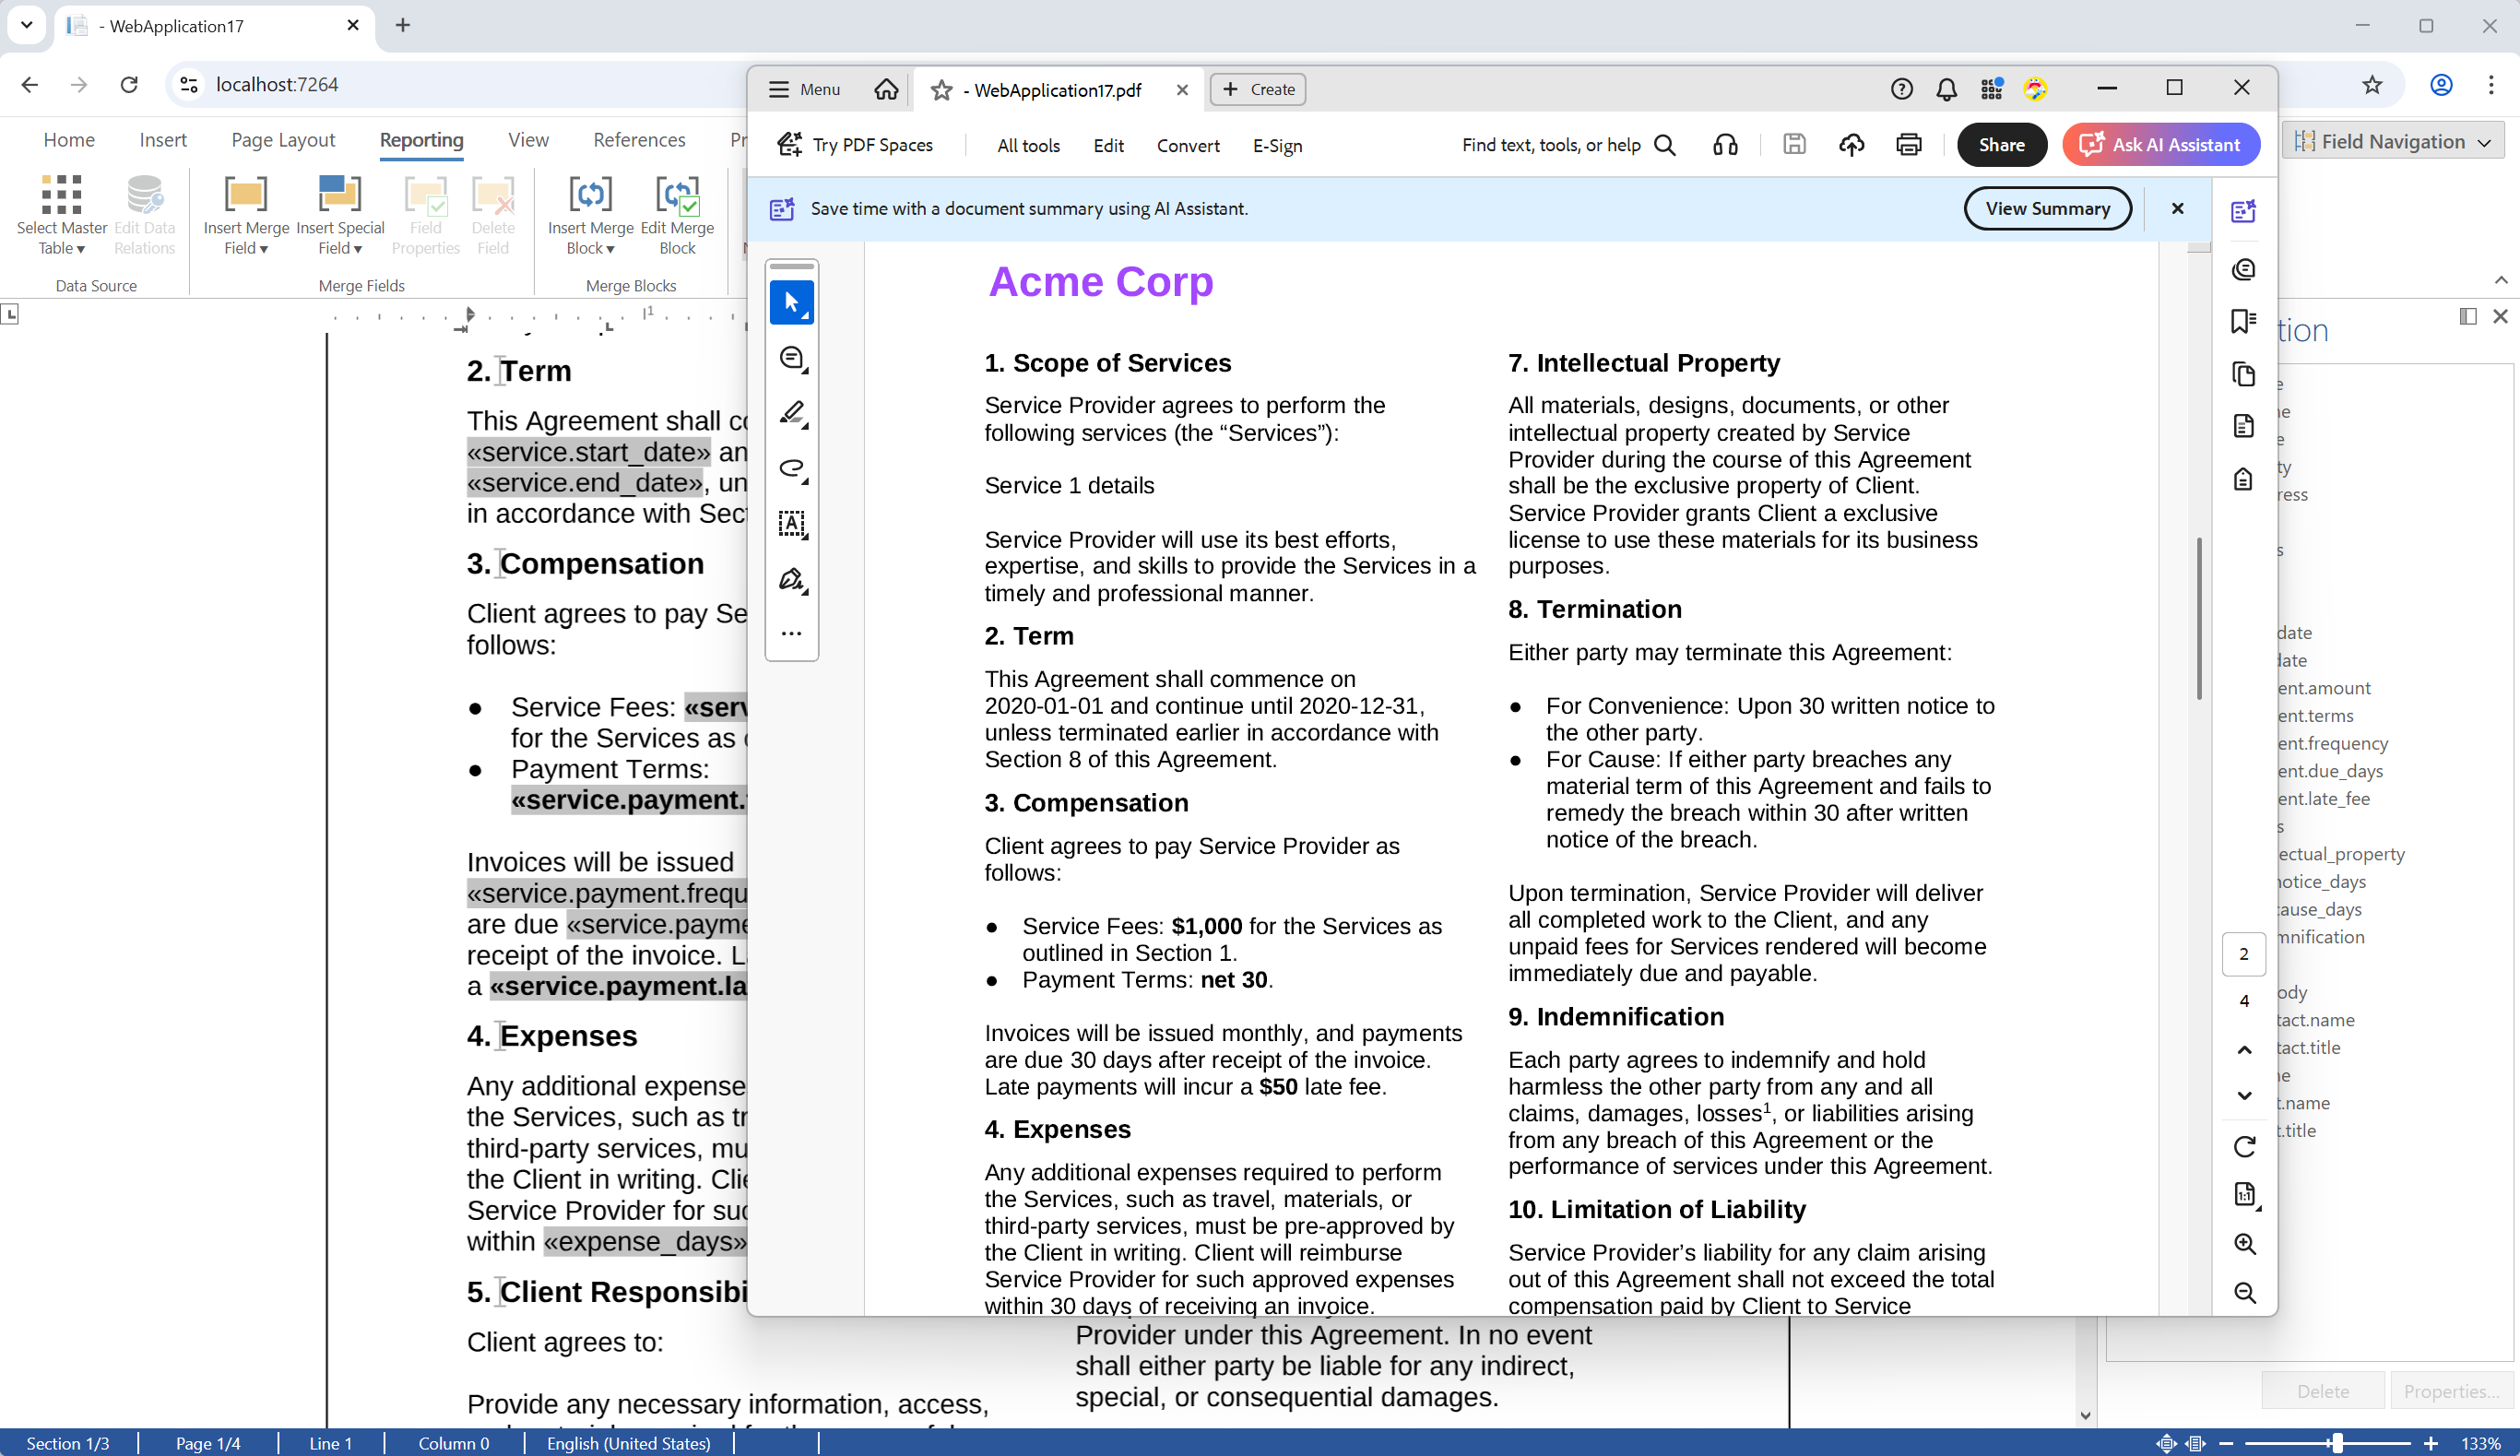Go to next page with down arrow
This screenshot has width=2520, height=1456.
[2244, 1096]
